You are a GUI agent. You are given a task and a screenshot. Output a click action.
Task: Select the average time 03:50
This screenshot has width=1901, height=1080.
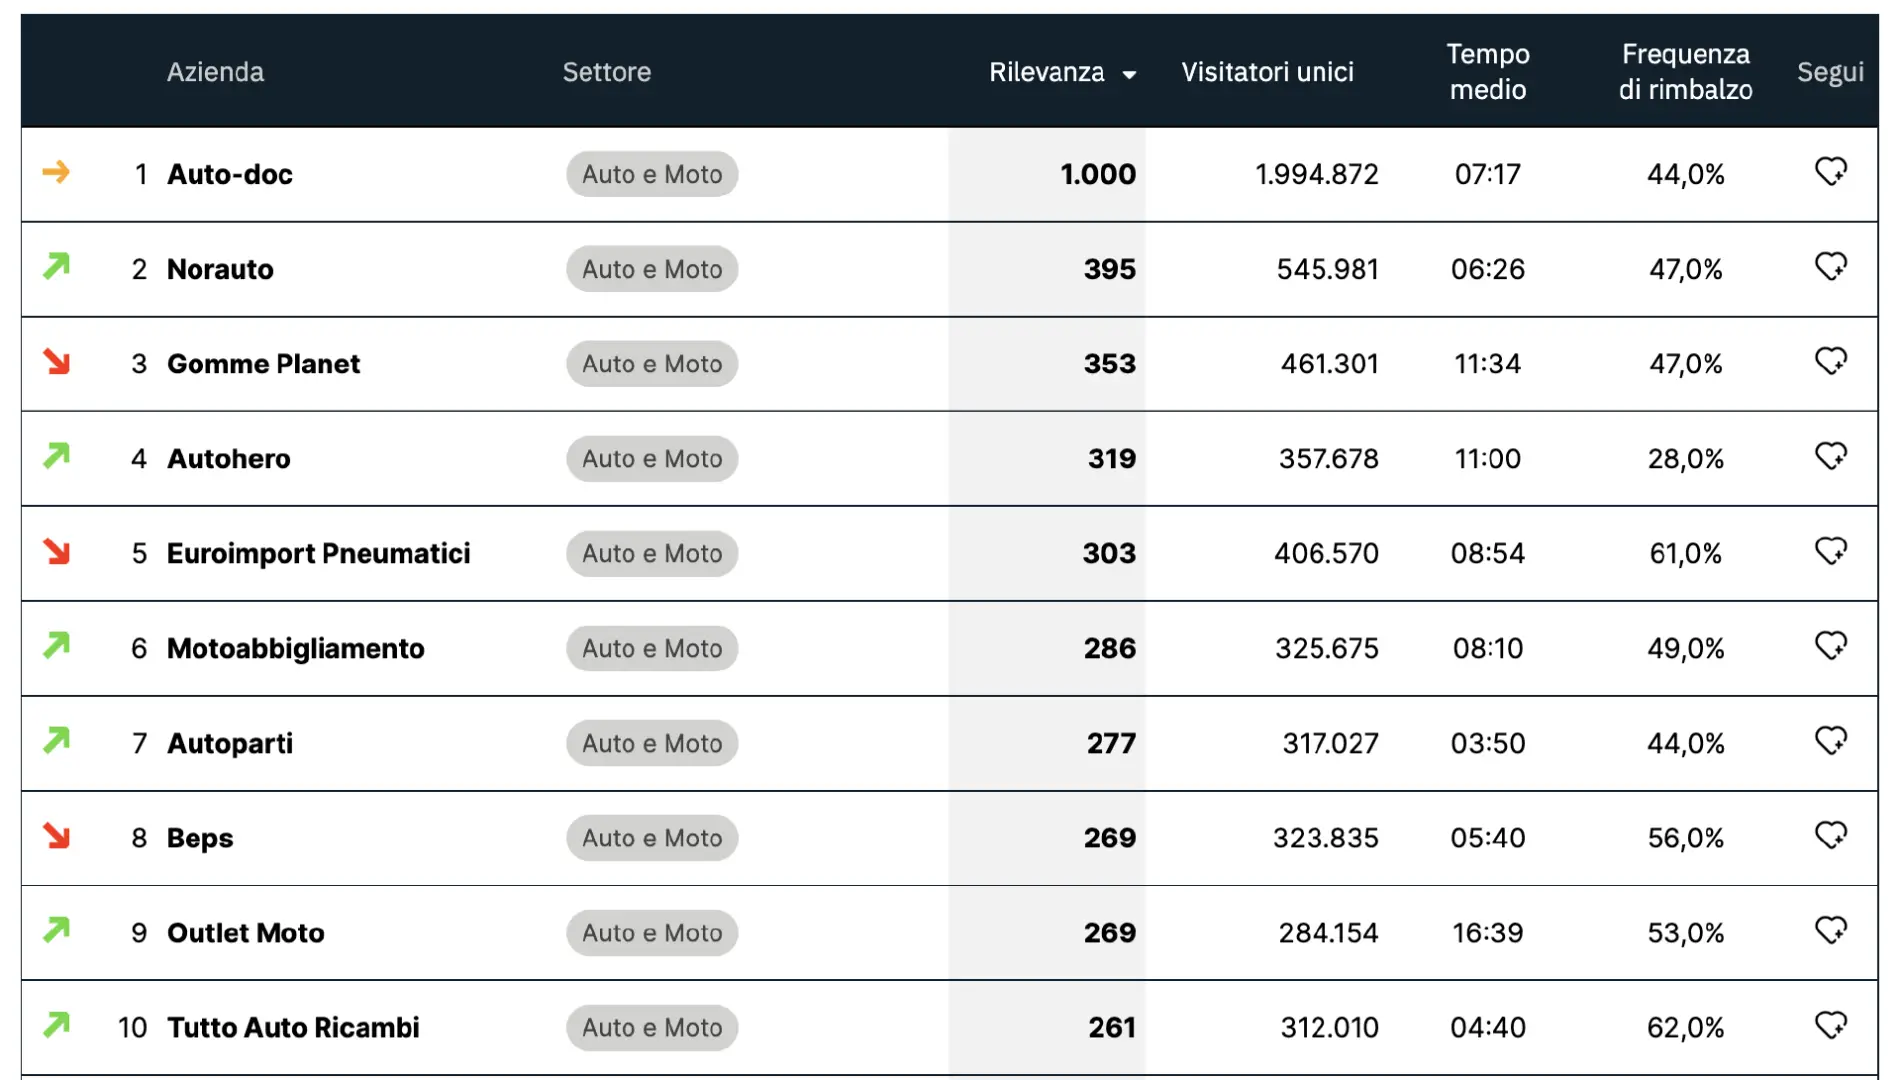click(1487, 744)
